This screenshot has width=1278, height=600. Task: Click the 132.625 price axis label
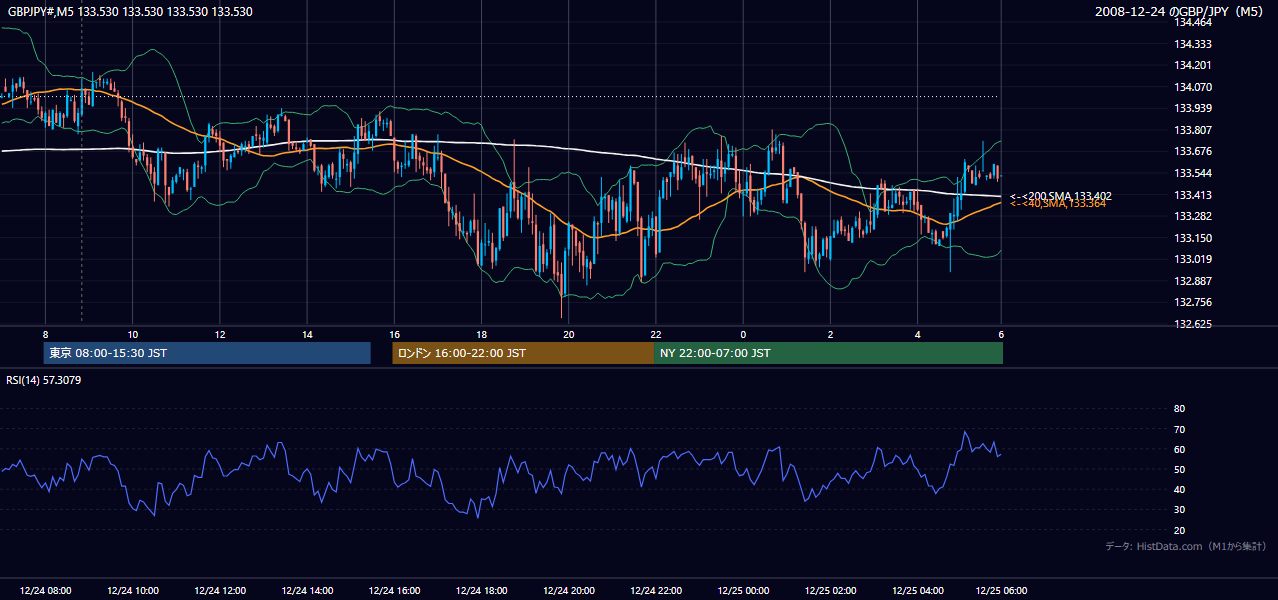(x=1192, y=324)
